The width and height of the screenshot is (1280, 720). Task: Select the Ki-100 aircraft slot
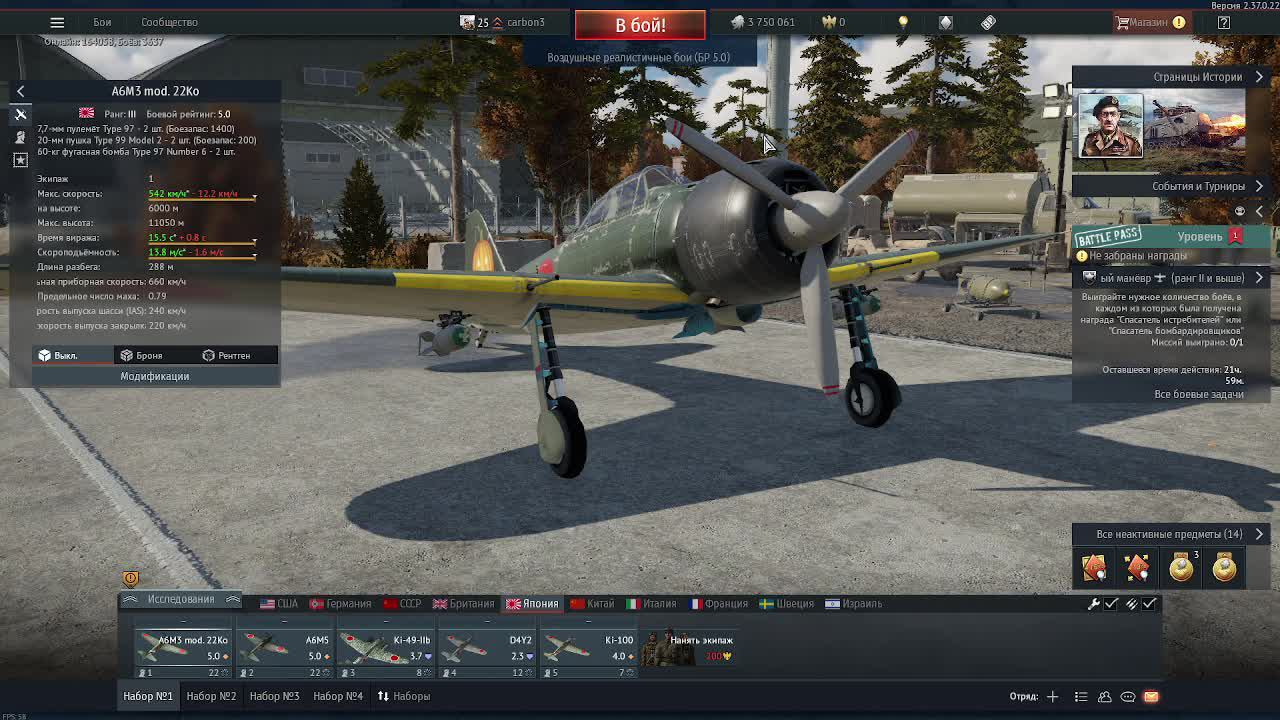[588, 648]
